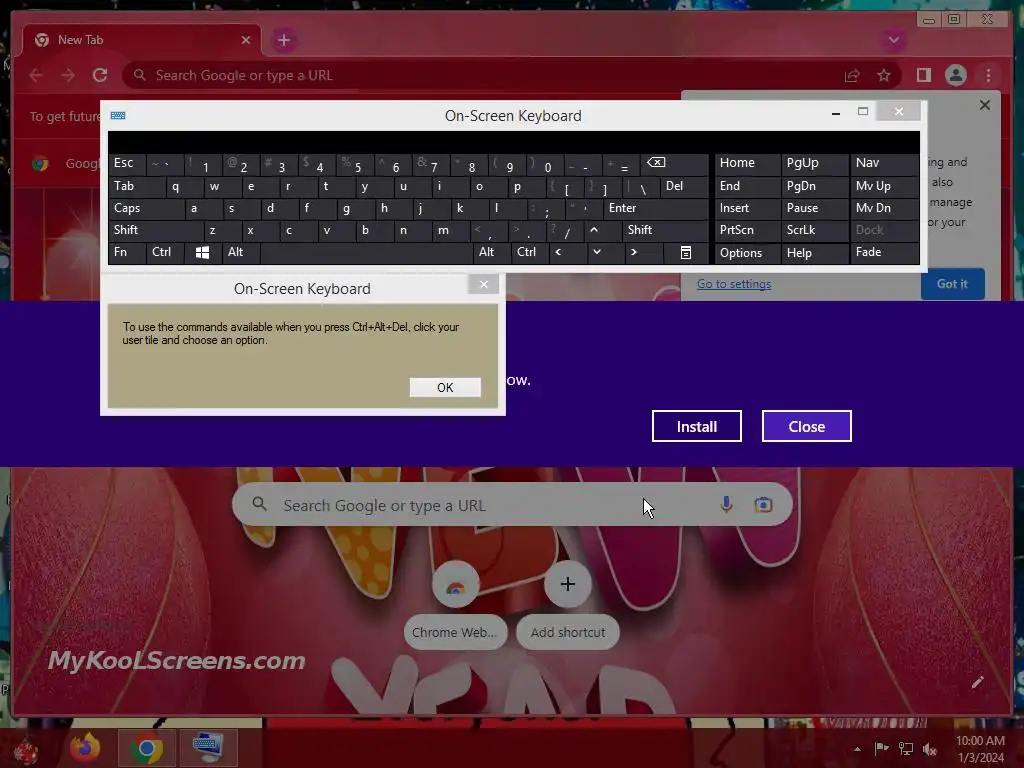Toggle the Fade key
This screenshot has height=768, width=1024.
[884, 252]
